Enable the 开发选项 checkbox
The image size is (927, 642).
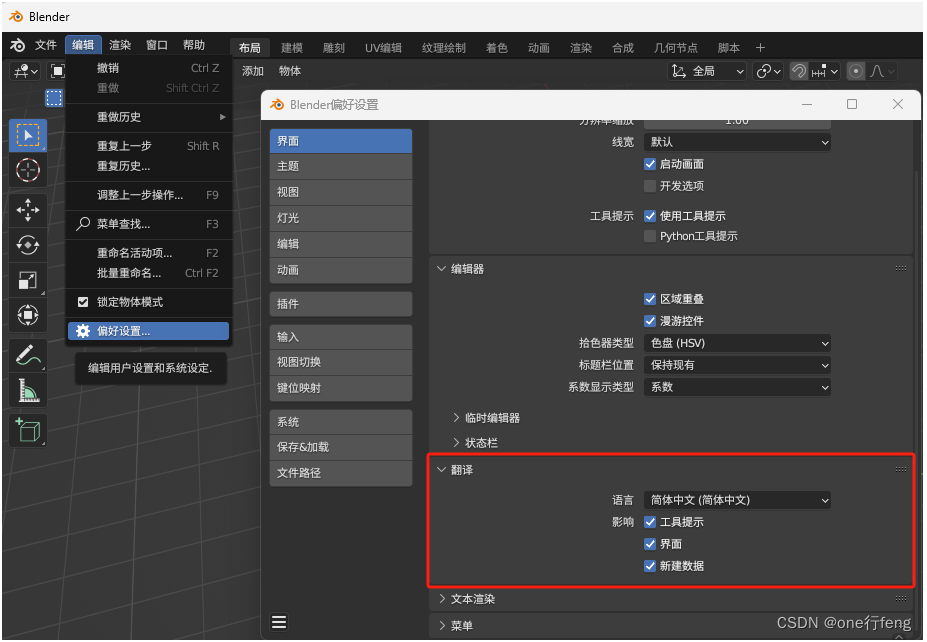pos(650,186)
